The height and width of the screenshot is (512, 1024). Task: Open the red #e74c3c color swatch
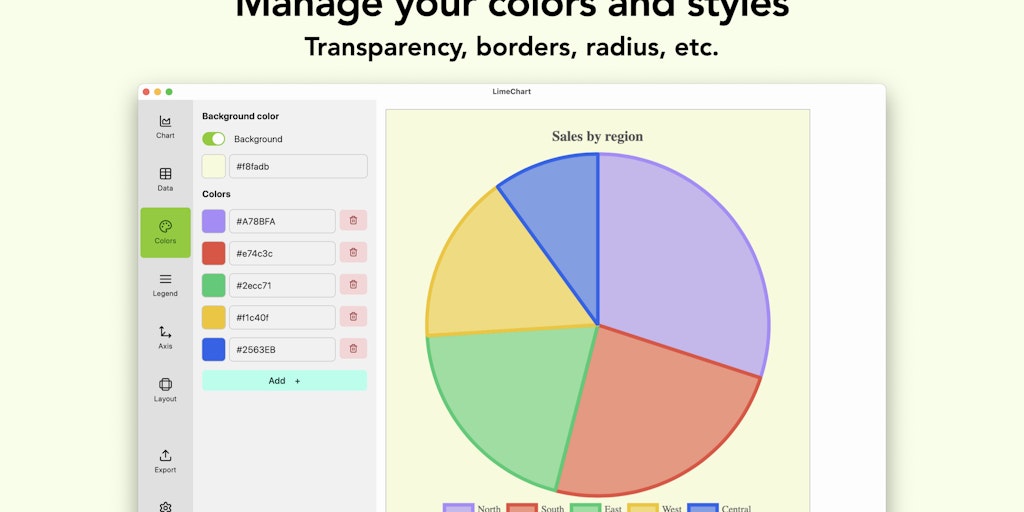(214, 253)
